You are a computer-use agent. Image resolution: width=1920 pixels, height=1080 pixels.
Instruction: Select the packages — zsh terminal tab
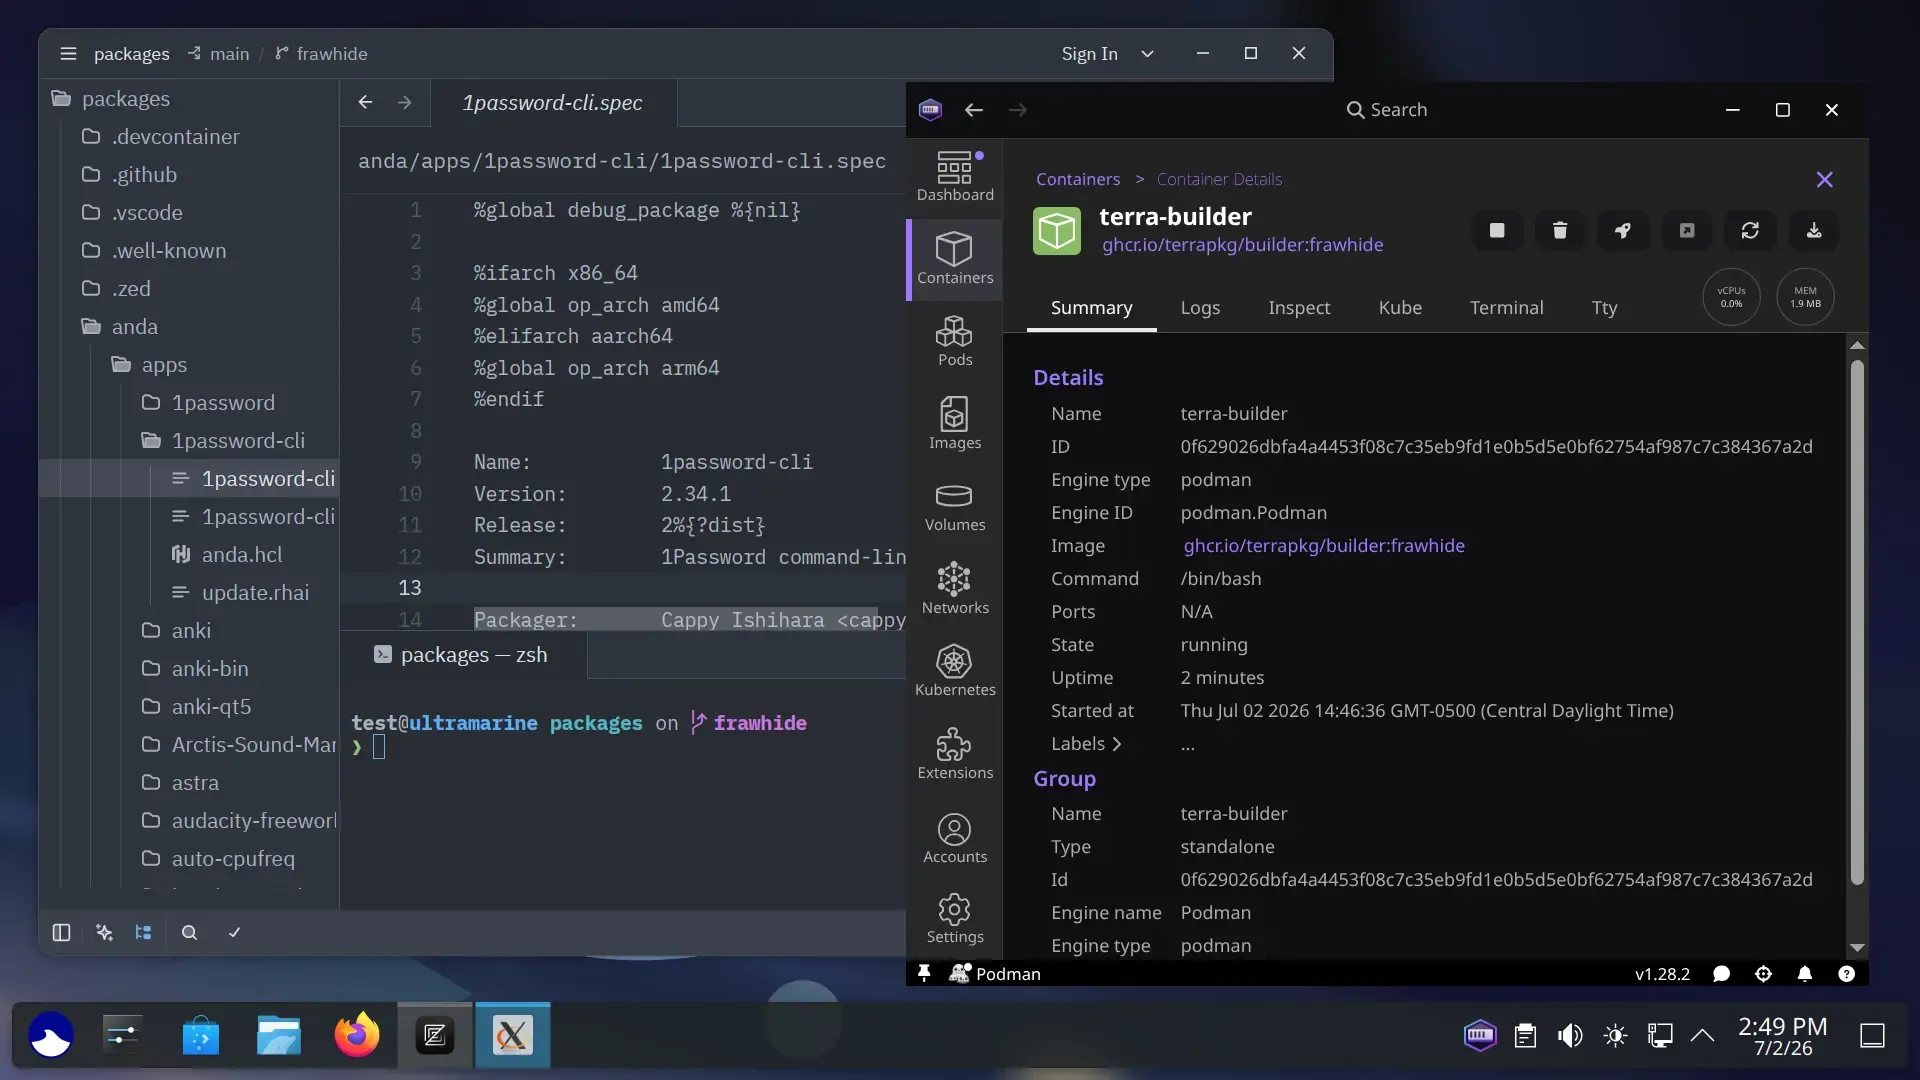tap(463, 655)
